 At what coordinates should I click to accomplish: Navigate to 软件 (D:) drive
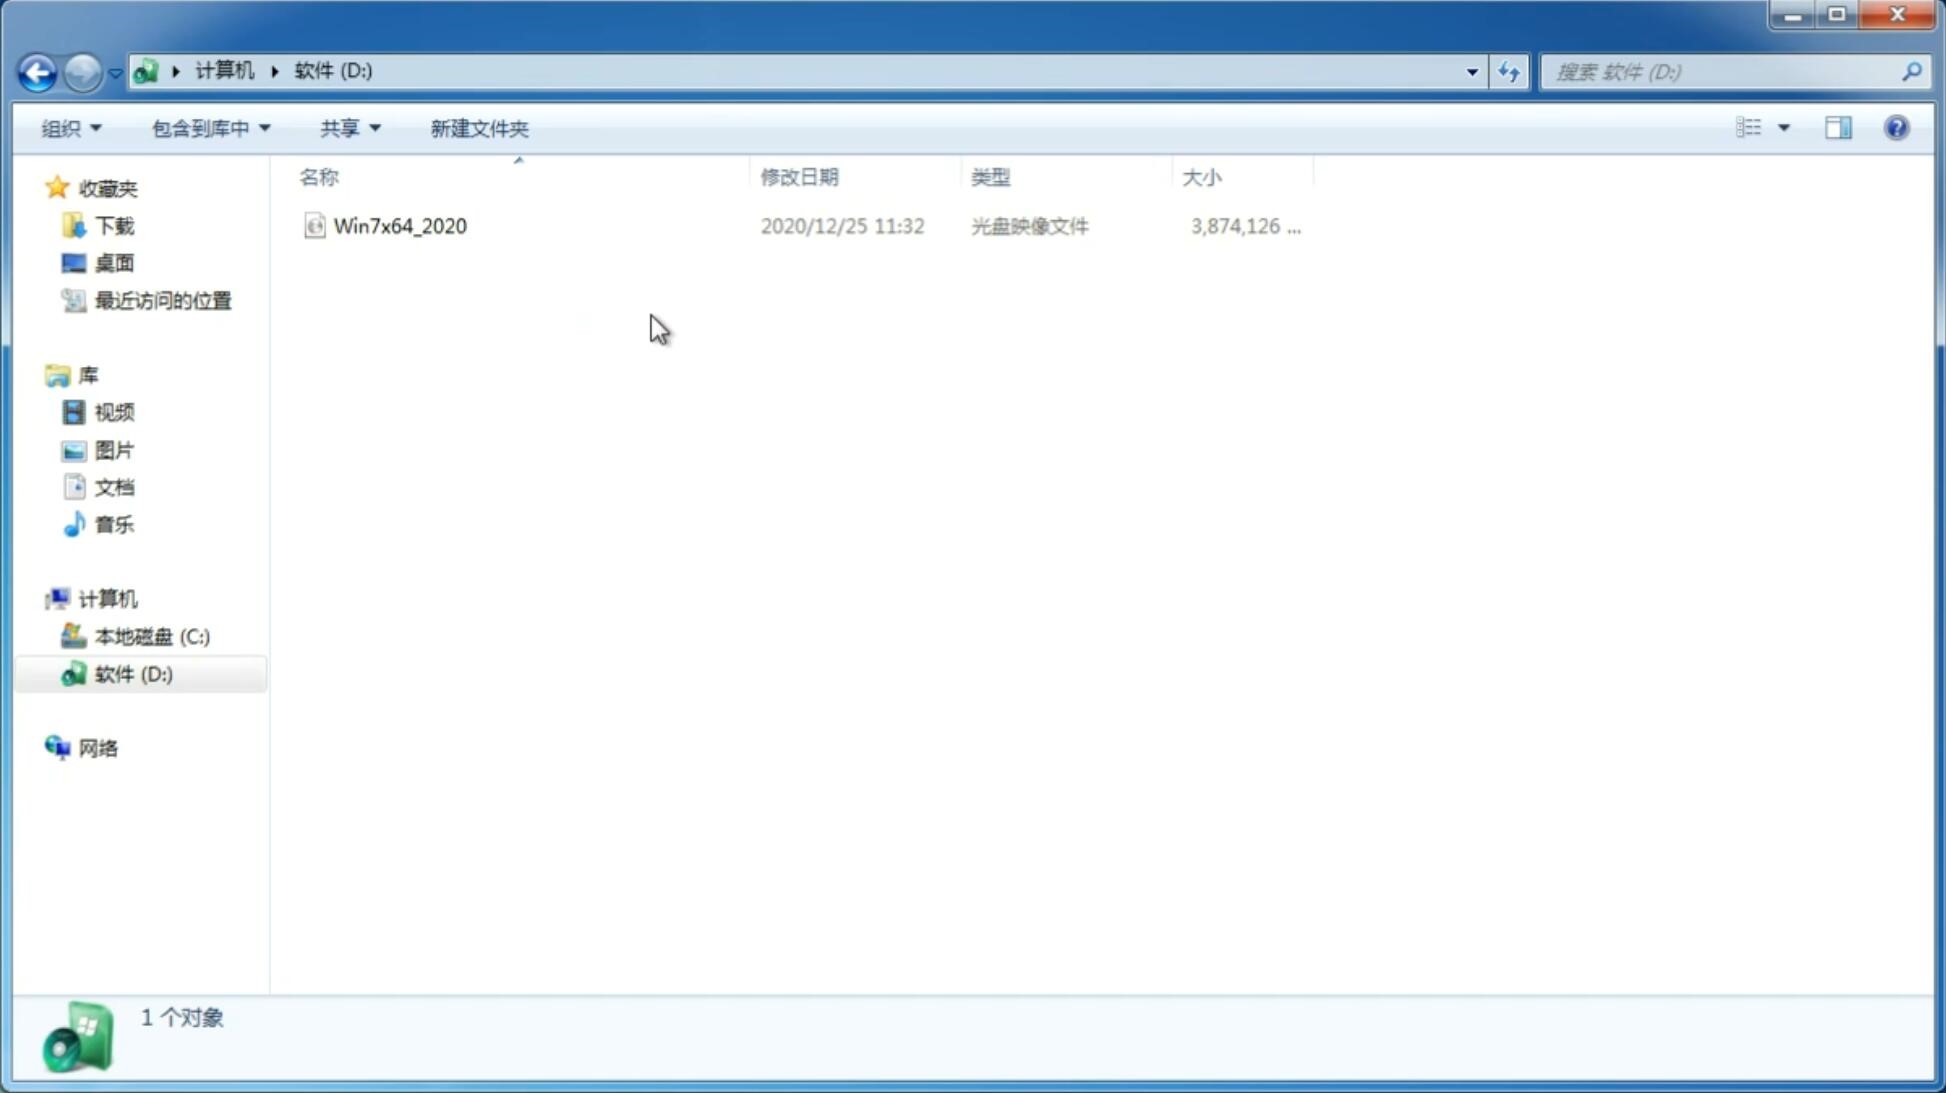tap(134, 673)
